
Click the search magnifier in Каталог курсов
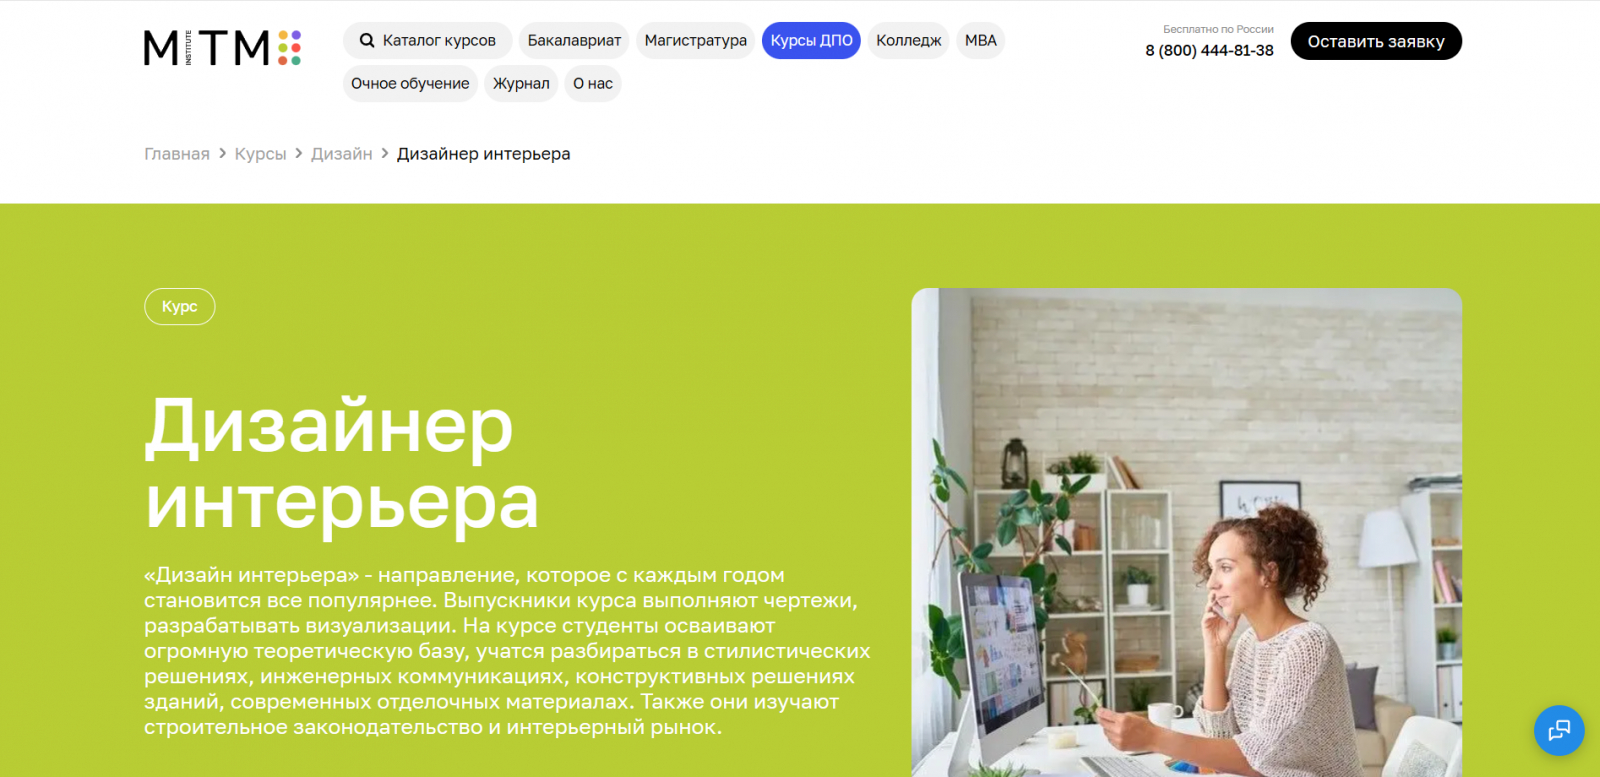[367, 41]
